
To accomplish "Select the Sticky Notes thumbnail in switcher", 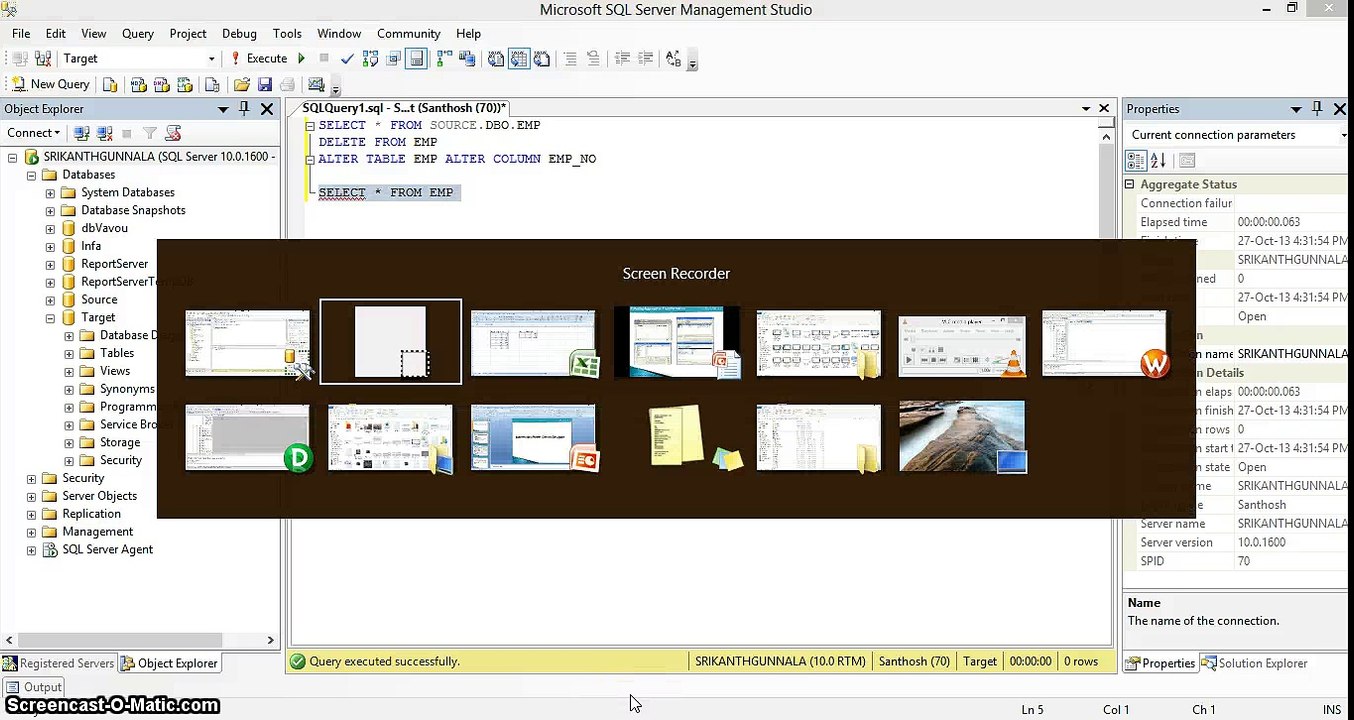I will pos(696,438).
